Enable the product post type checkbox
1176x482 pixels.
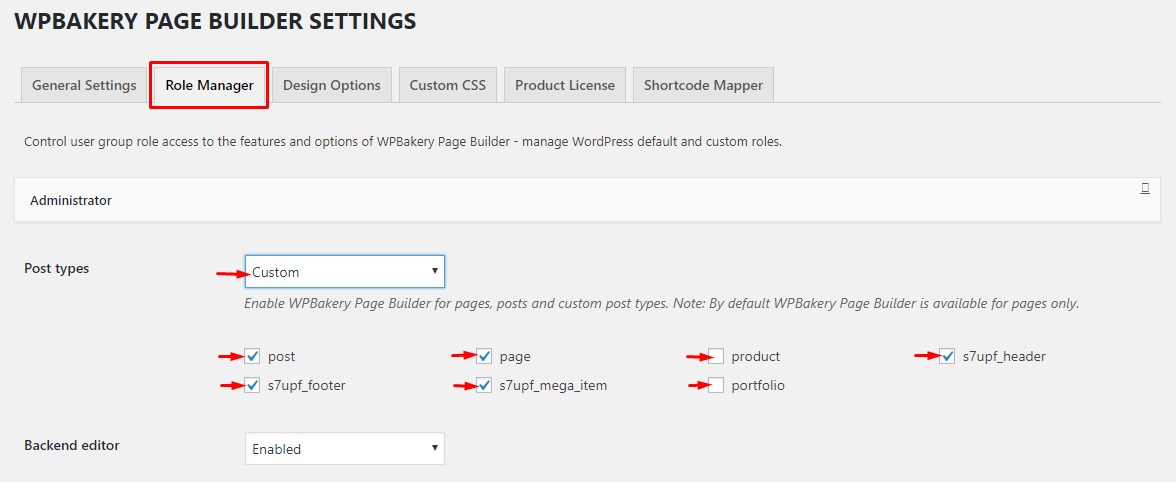coord(716,356)
